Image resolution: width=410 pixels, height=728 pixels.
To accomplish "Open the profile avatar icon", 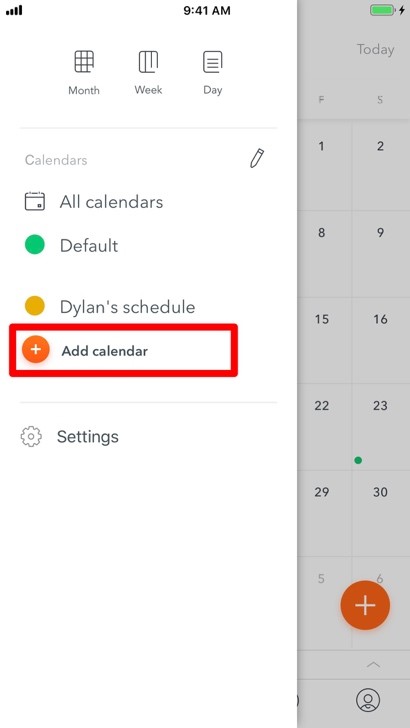I will pos(368,700).
